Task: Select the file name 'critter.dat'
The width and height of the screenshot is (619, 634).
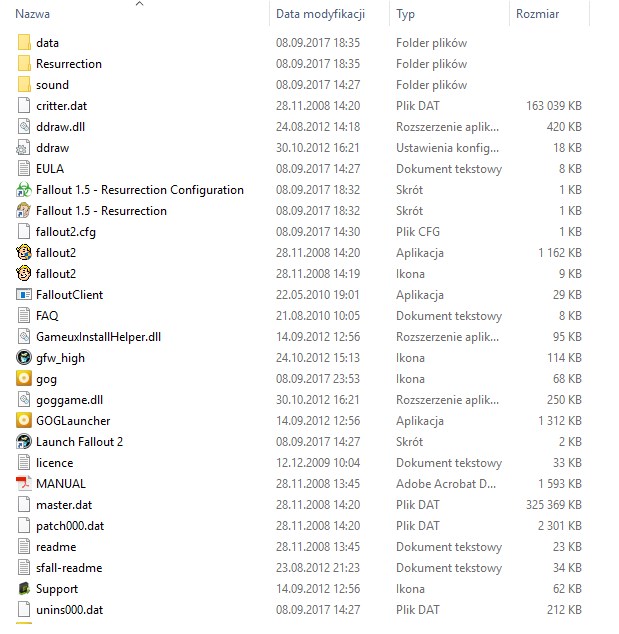Action: 61,106
